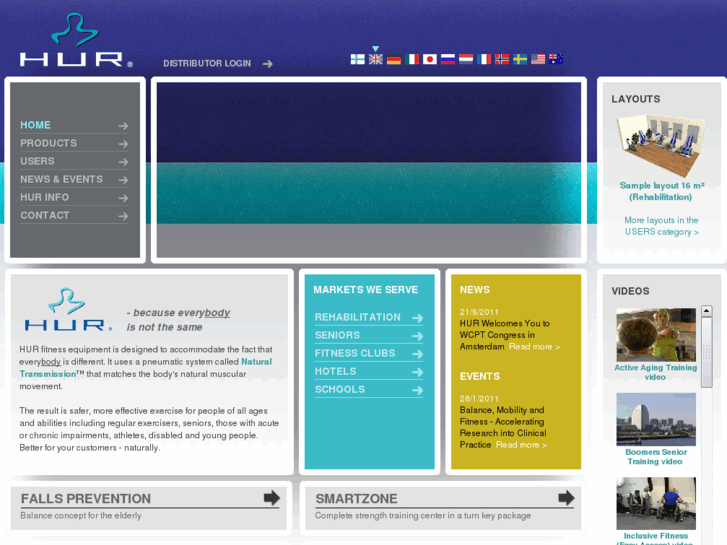Viewport: 727px width, 545px height.
Task: Click the arrow next to News & Events
Action: (x=123, y=180)
